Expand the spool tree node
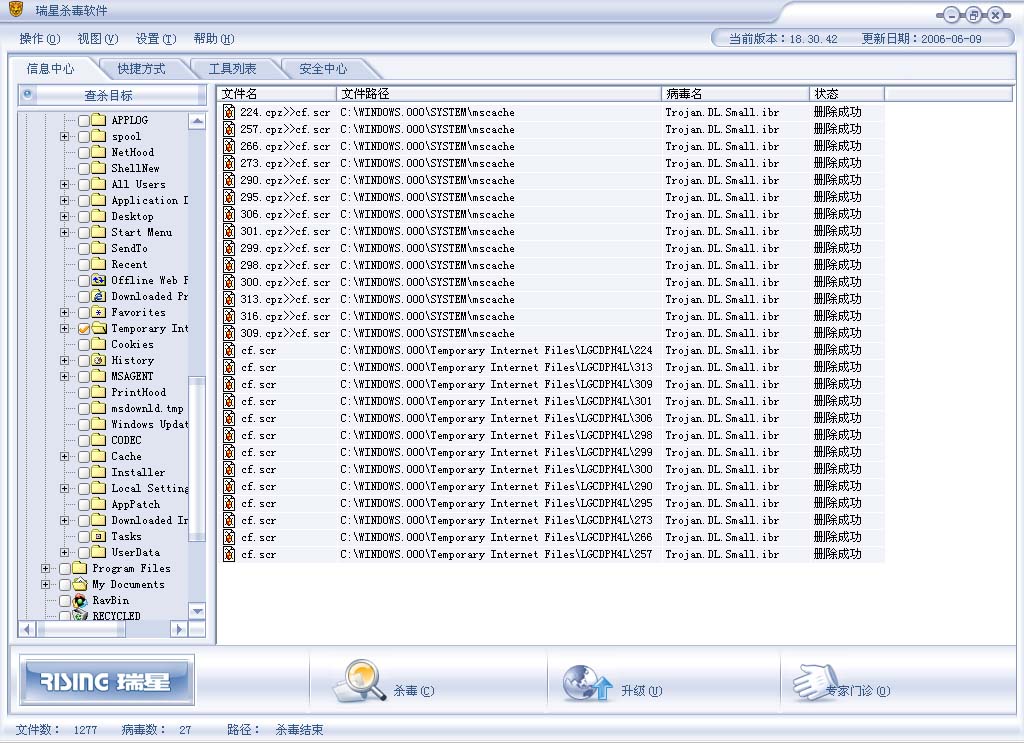 pos(64,136)
